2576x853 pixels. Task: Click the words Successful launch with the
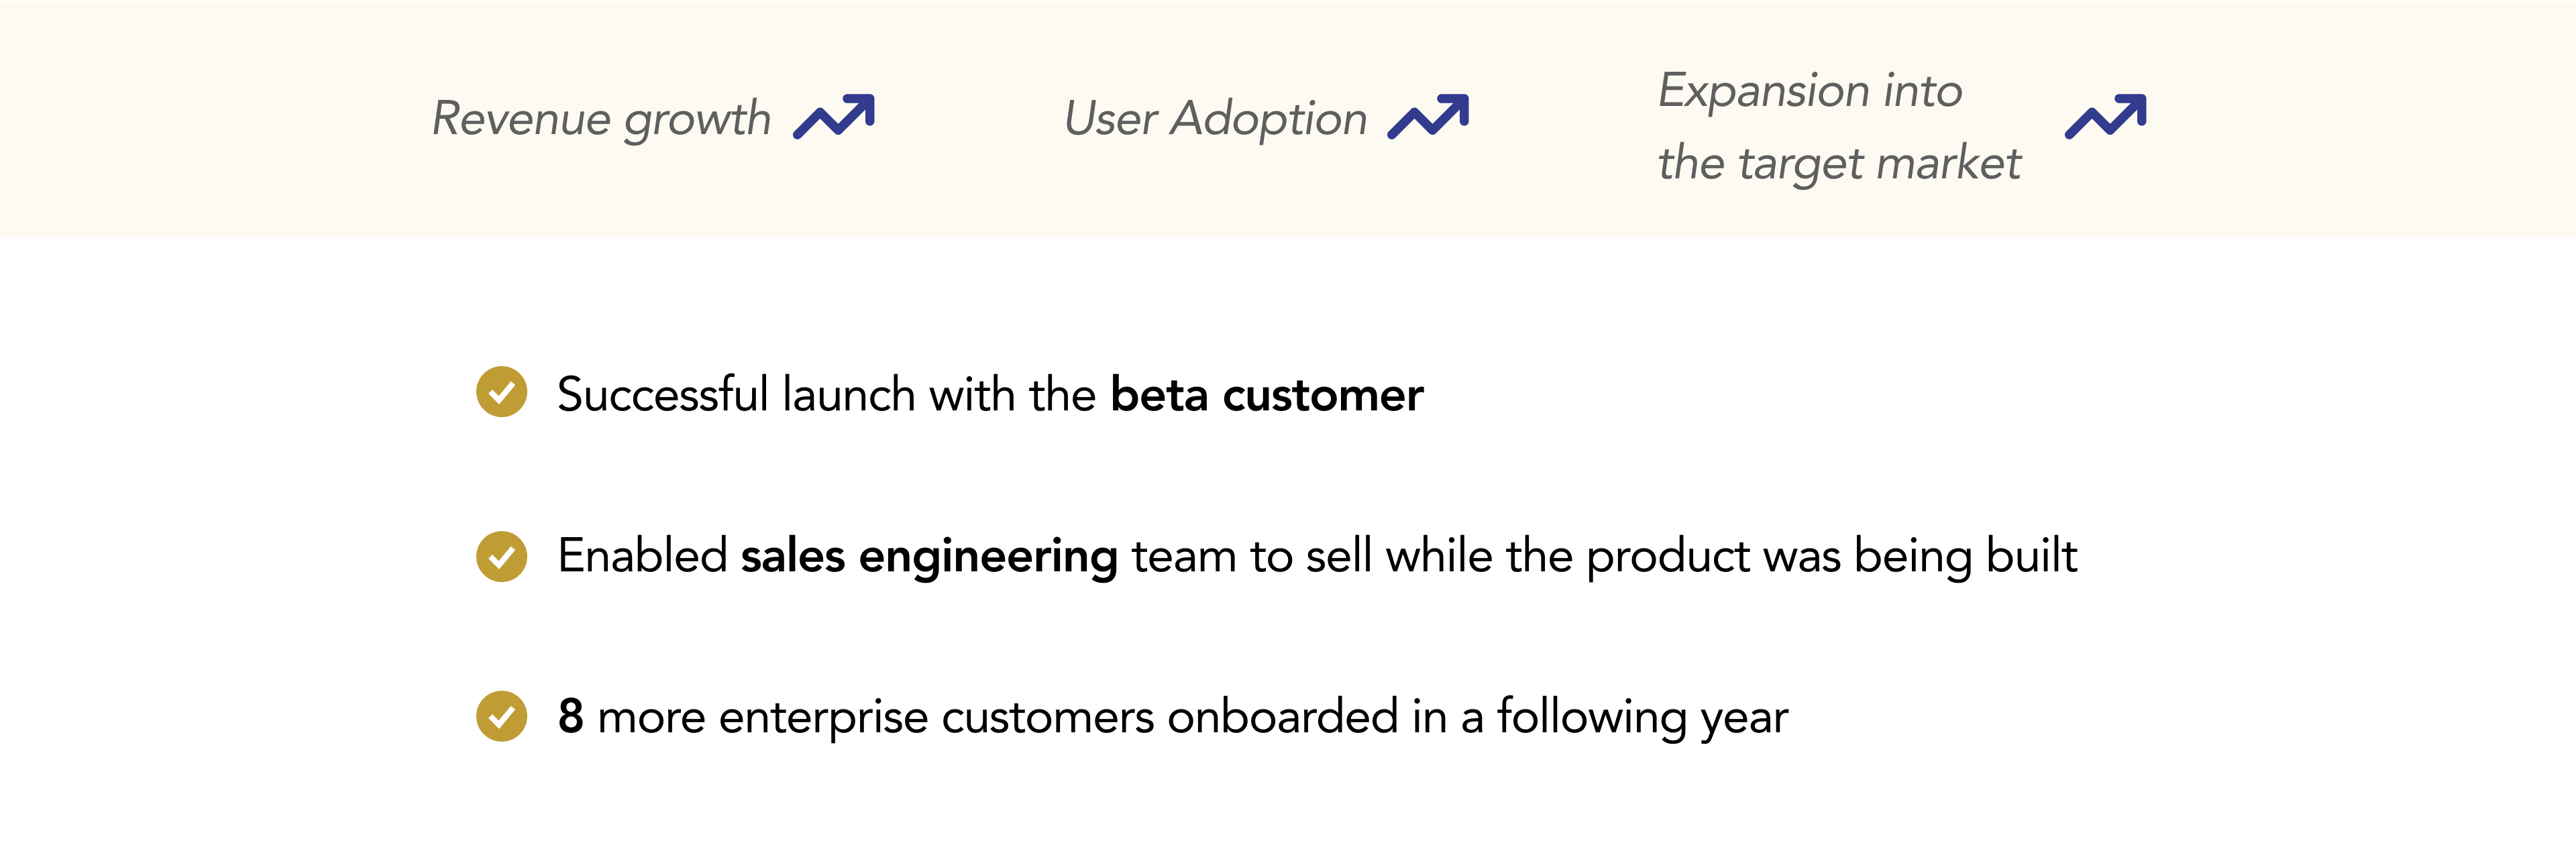click(x=826, y=395)
